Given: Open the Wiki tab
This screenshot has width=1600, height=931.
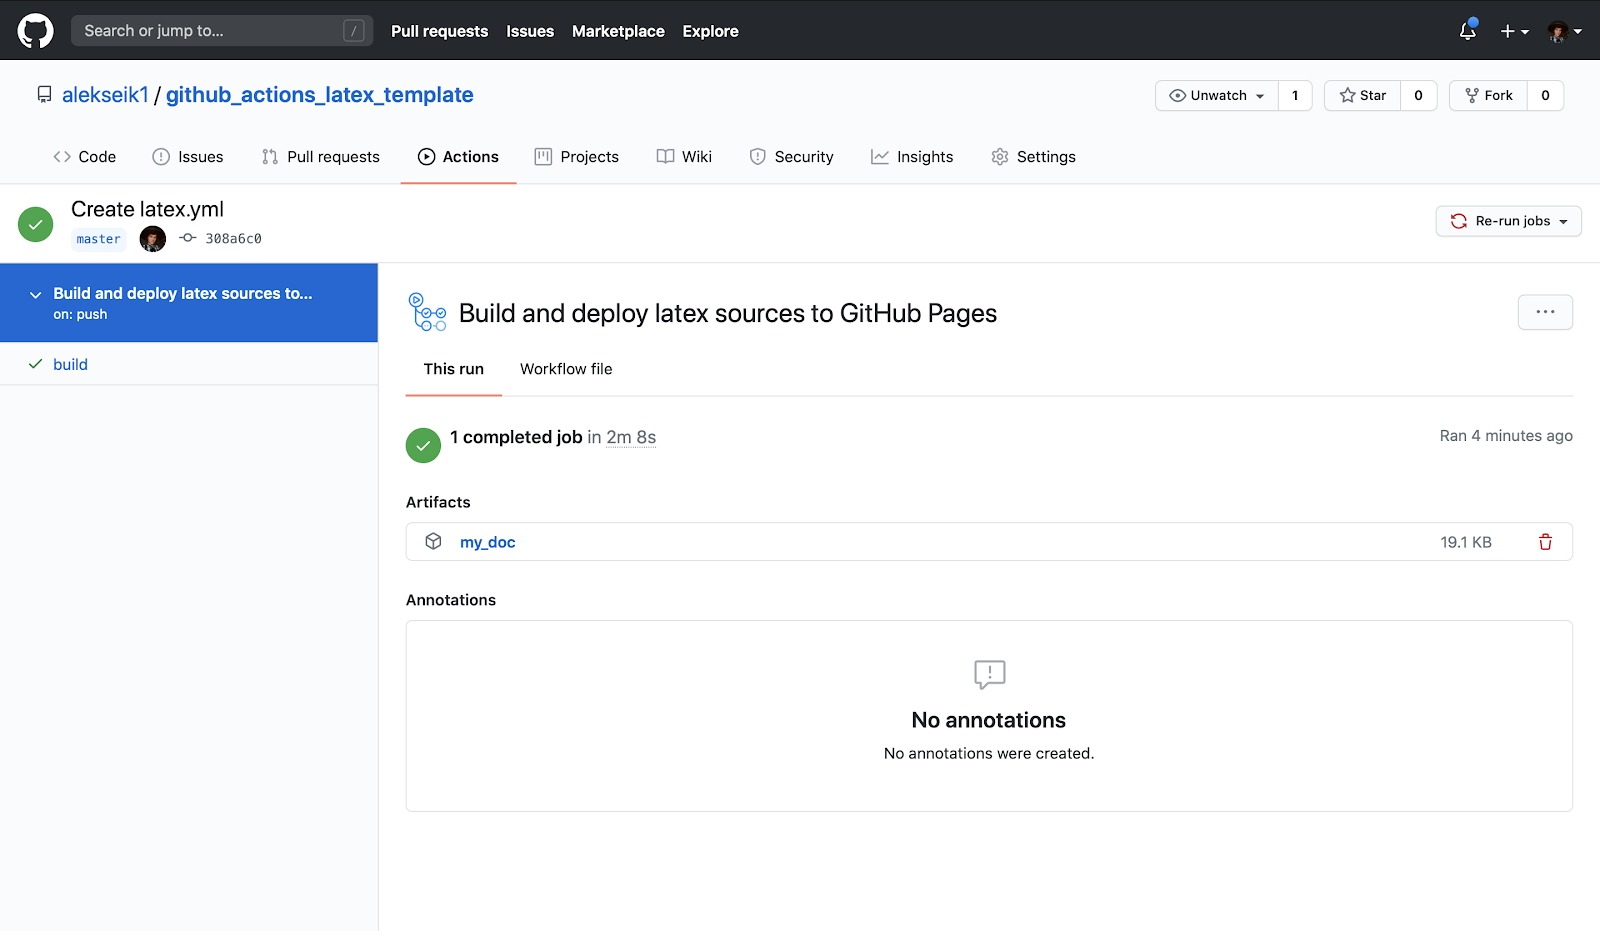Looking at the screenshot, I should pos(684,157).
